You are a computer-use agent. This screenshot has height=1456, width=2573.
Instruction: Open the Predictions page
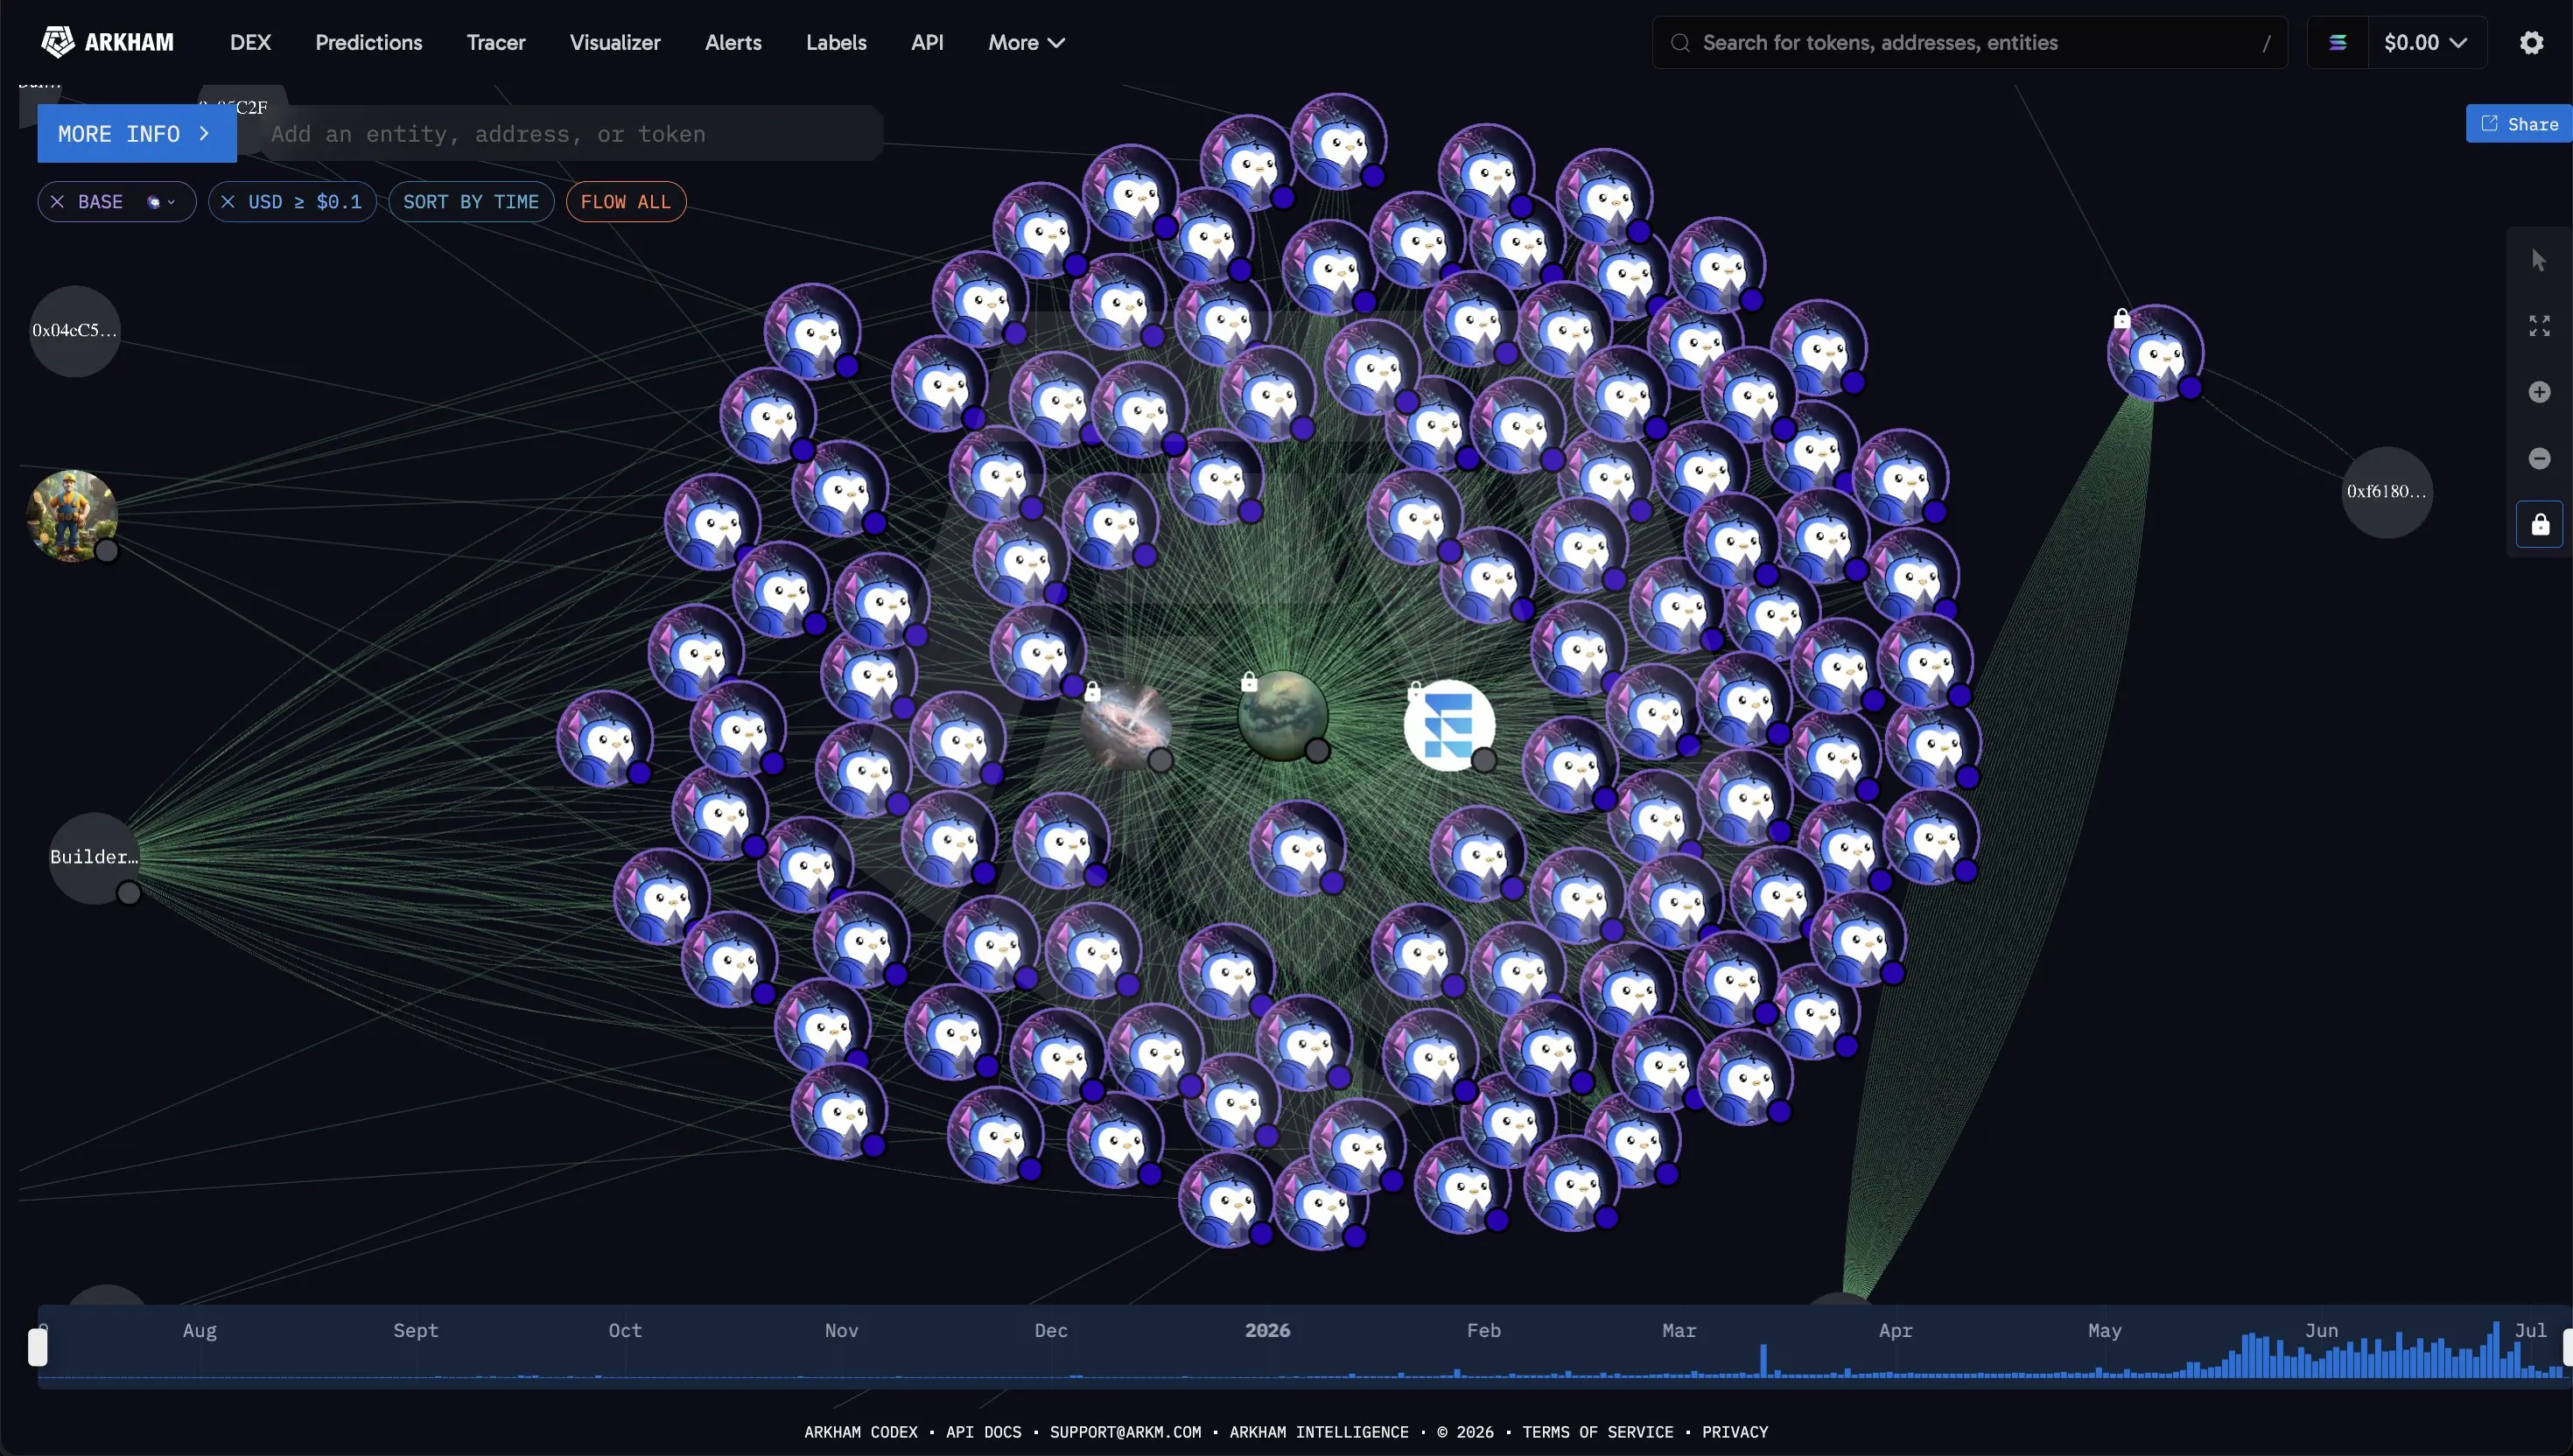(x=369, y=42)
